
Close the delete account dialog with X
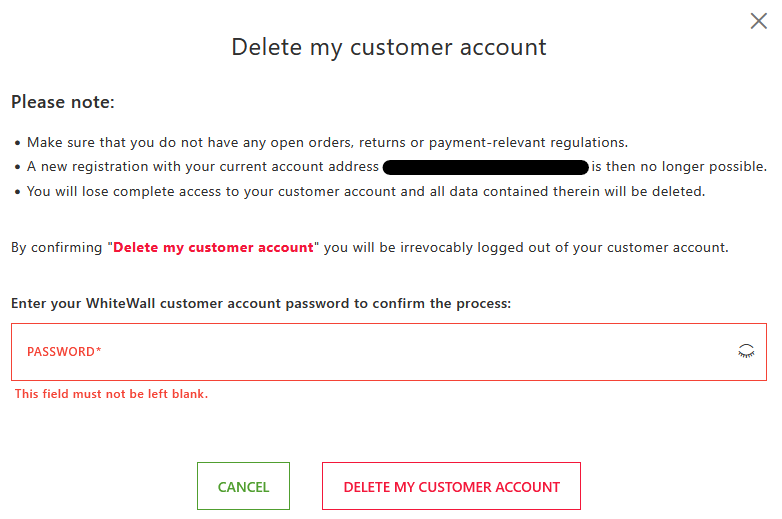[759, 21]
